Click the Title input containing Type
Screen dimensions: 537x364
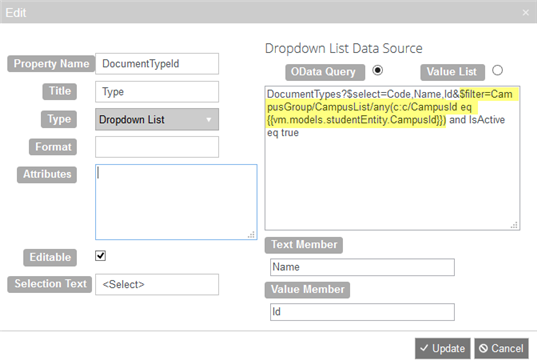[x=157, y=92]
